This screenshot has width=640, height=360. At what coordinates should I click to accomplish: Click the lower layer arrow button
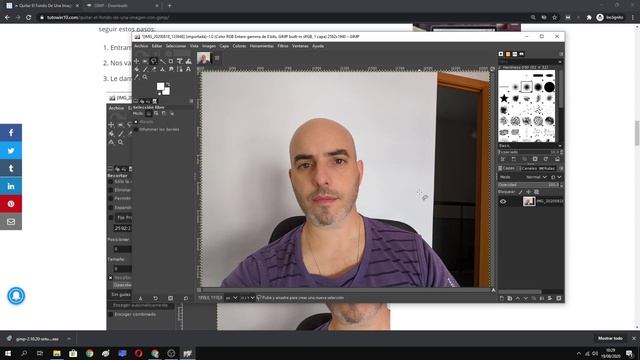(526, 298)
